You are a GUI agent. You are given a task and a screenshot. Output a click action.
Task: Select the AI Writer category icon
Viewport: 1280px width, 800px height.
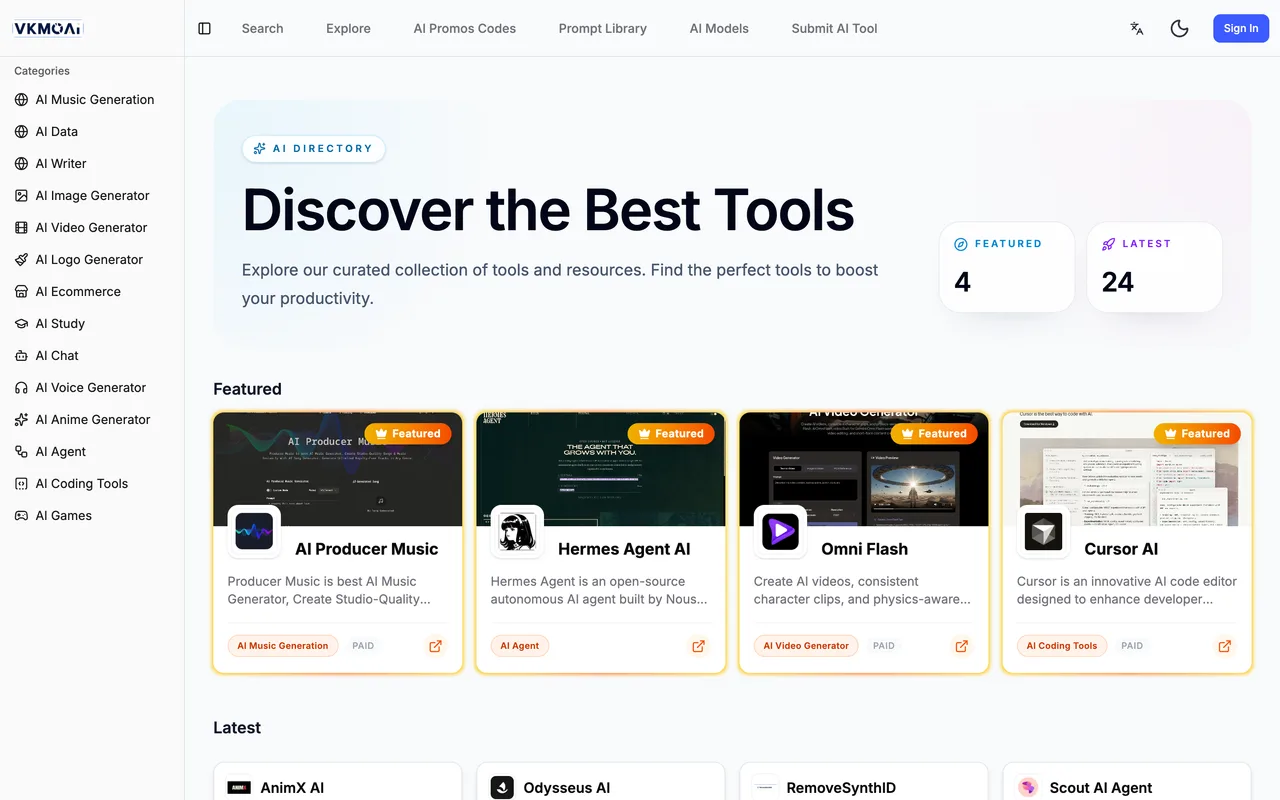coord(21,164)
